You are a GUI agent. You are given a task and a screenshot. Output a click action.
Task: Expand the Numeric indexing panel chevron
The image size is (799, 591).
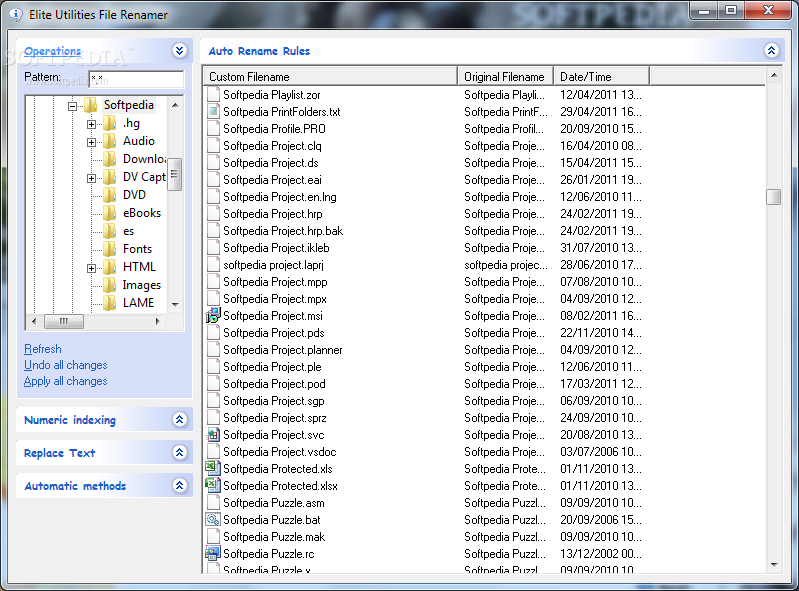point(179,419)
